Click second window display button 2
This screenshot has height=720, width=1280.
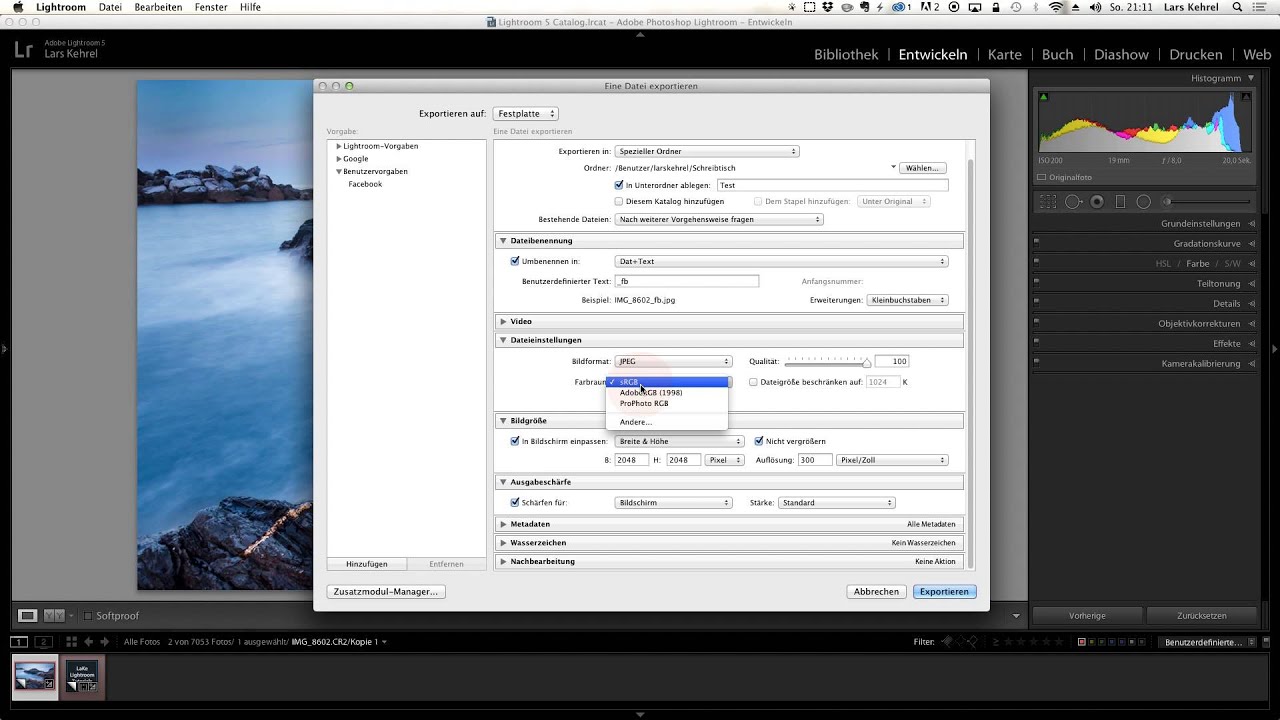pyautogui.click(x=43, y=642)
